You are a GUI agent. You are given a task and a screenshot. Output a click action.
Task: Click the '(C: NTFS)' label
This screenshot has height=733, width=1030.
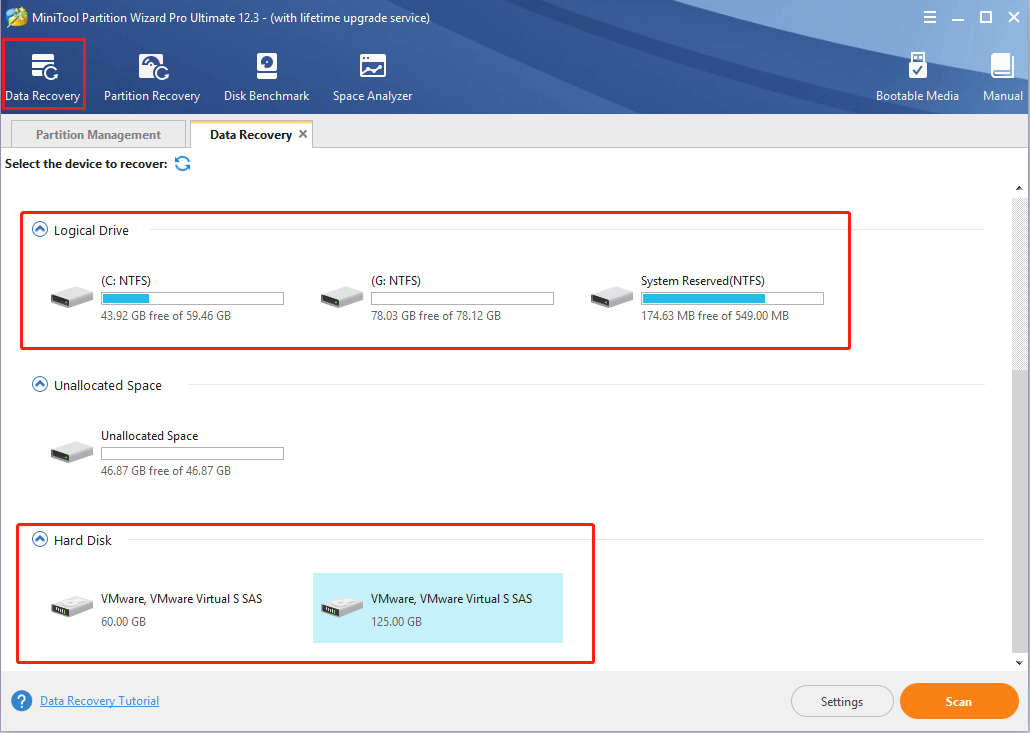click(x=126, y=281)
